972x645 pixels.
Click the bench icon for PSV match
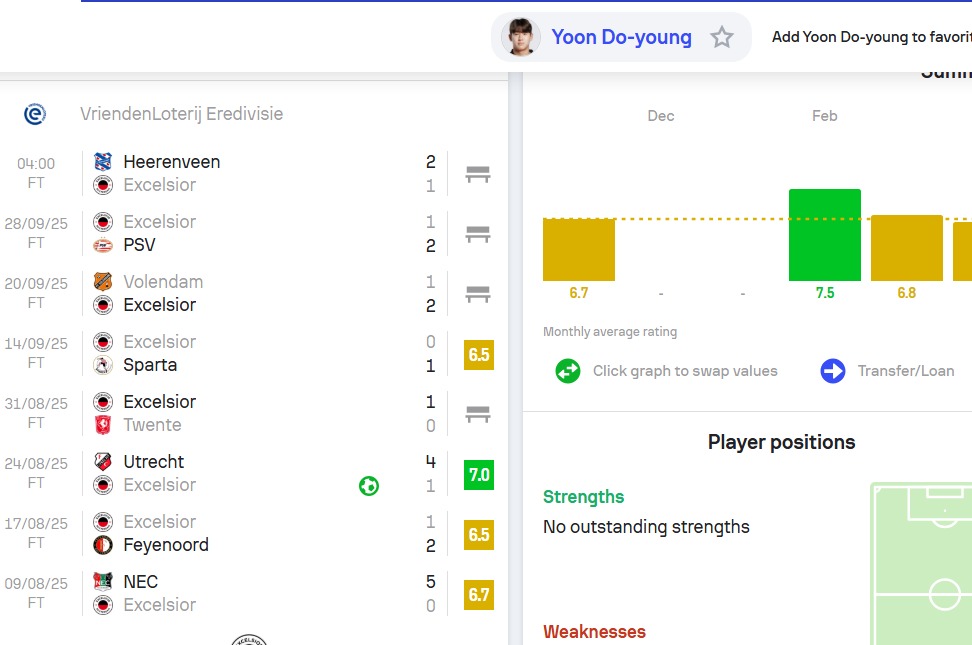coord(478,234)
